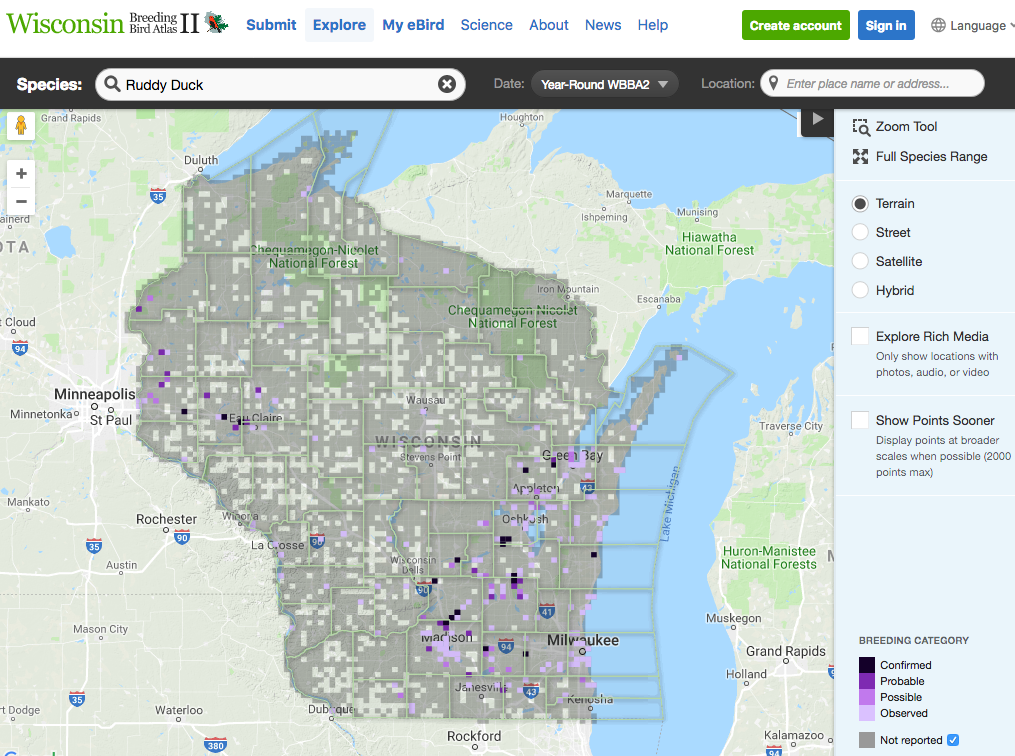Viewport: 1015px width, 756px height.
Task: Open the Submit menu
Action: point(271,25)
